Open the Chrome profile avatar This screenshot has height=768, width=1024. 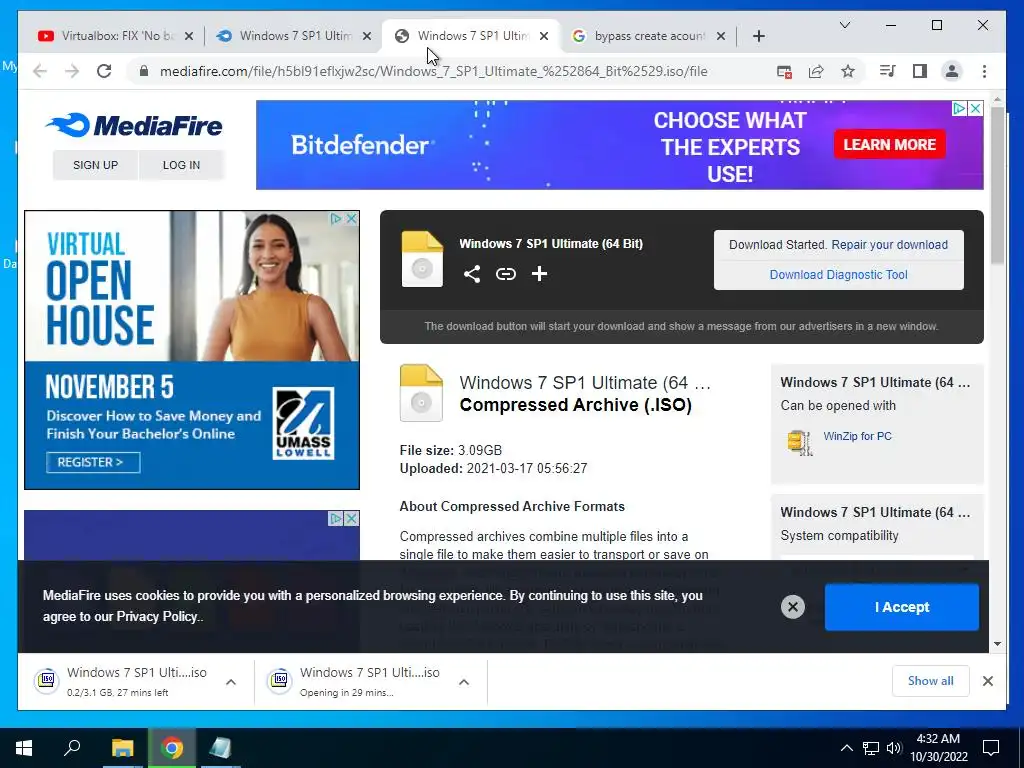pos(952,71)
